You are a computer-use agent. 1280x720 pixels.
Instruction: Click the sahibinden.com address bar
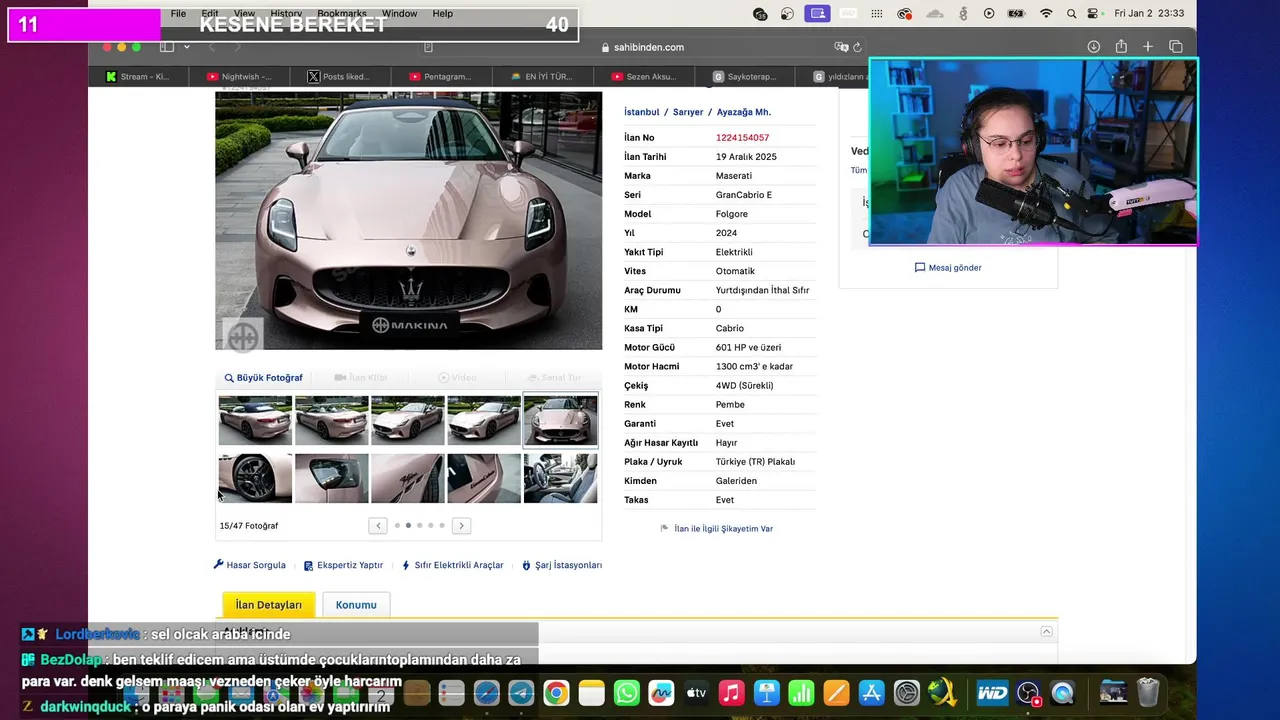[642, 47]
